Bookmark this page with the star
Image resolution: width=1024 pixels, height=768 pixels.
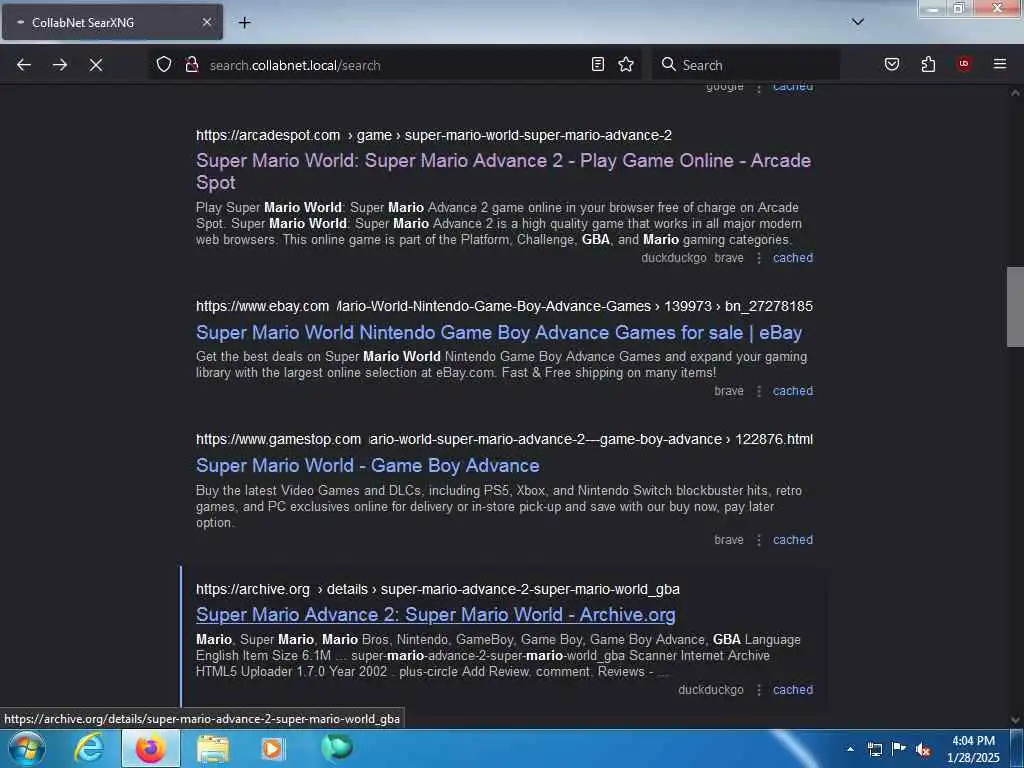[x=626, y=64]
